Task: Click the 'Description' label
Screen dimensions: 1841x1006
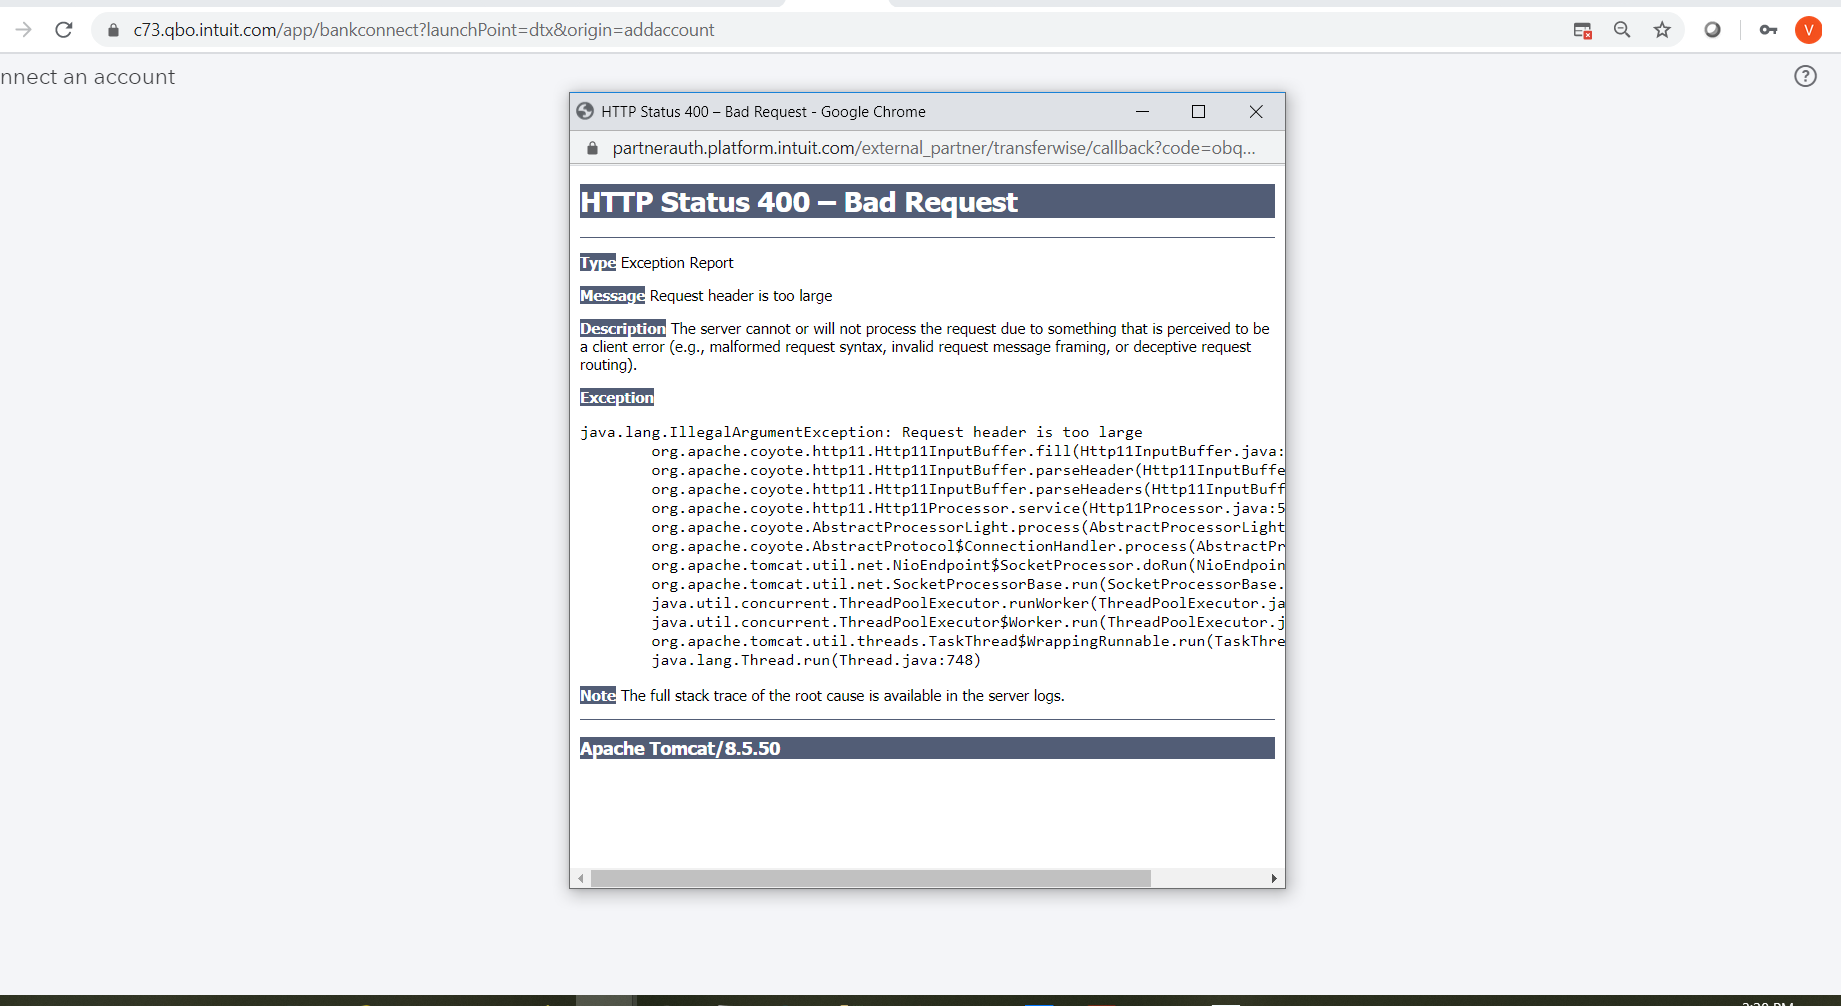Action: (x=623, y=328)
